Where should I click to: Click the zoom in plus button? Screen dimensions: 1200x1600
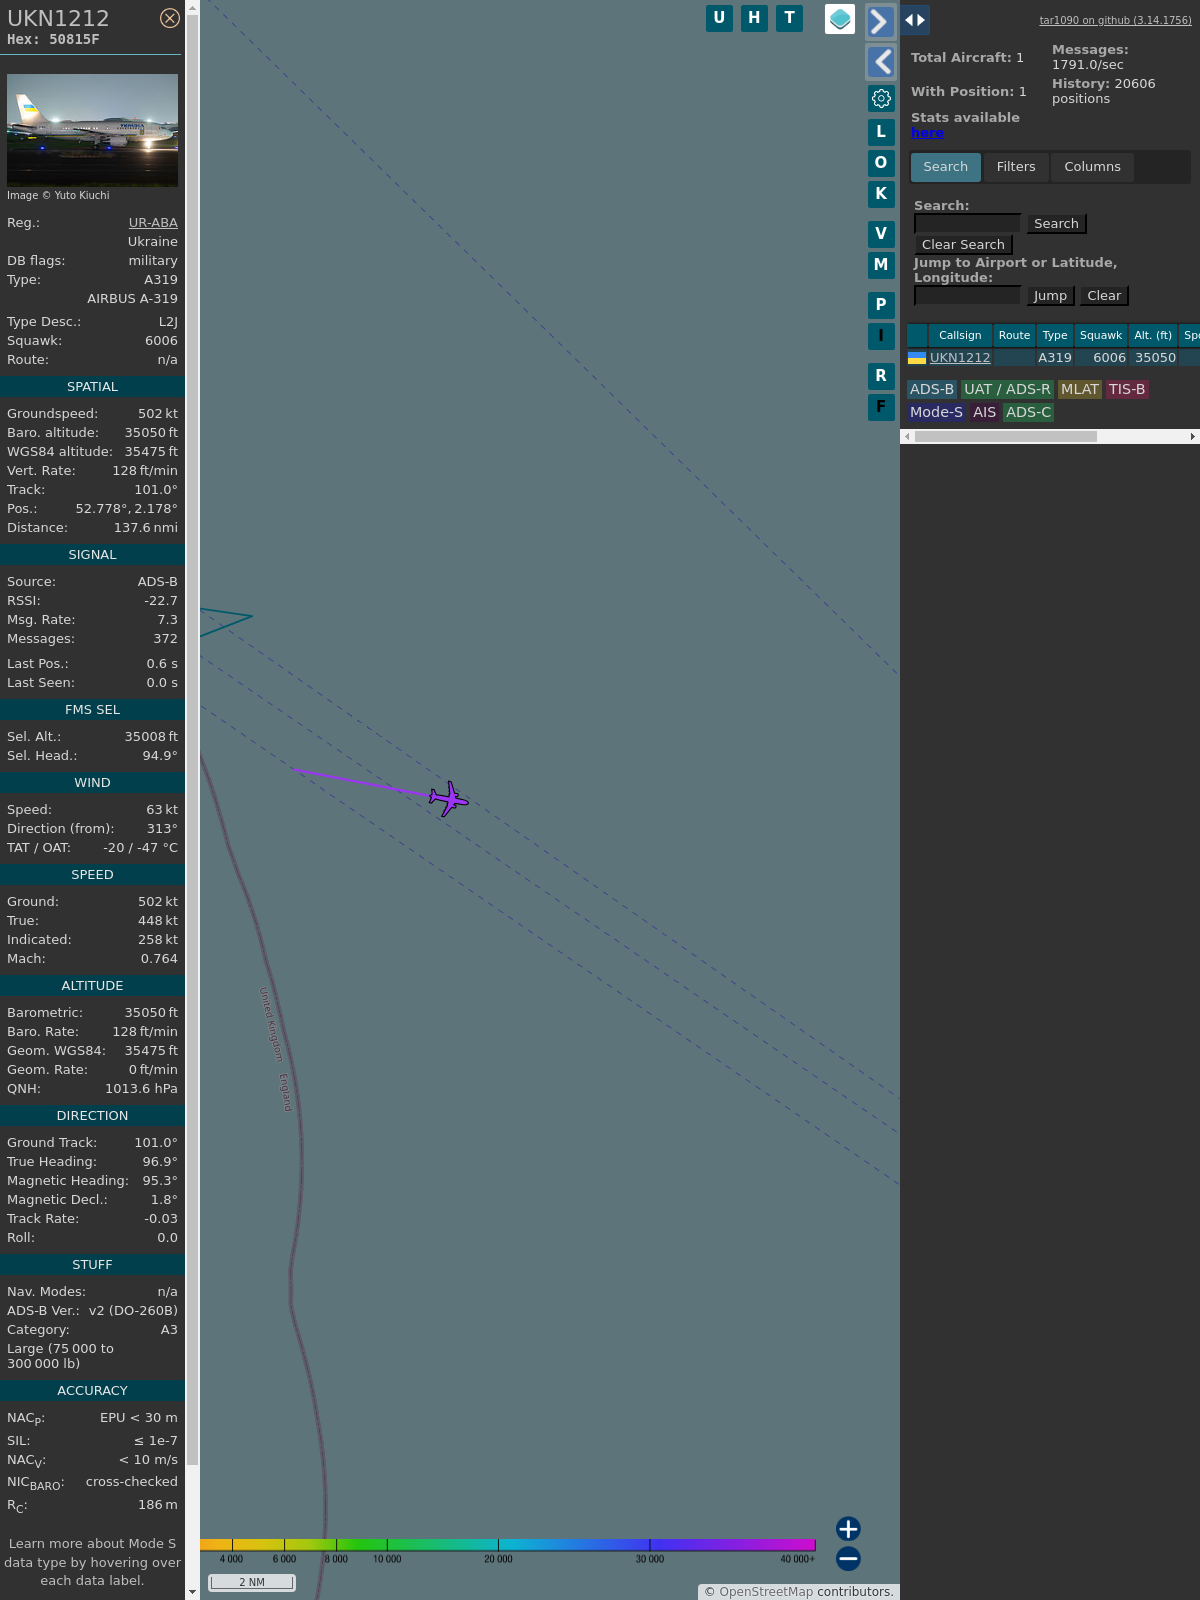coord(848,1528)
